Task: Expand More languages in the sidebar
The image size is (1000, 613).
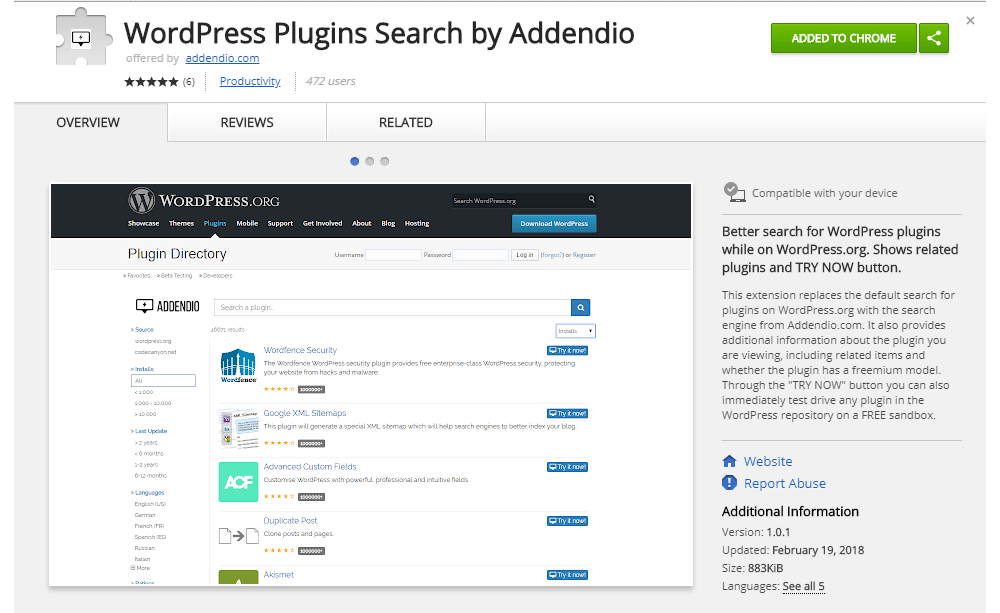Action: (141, 568)
